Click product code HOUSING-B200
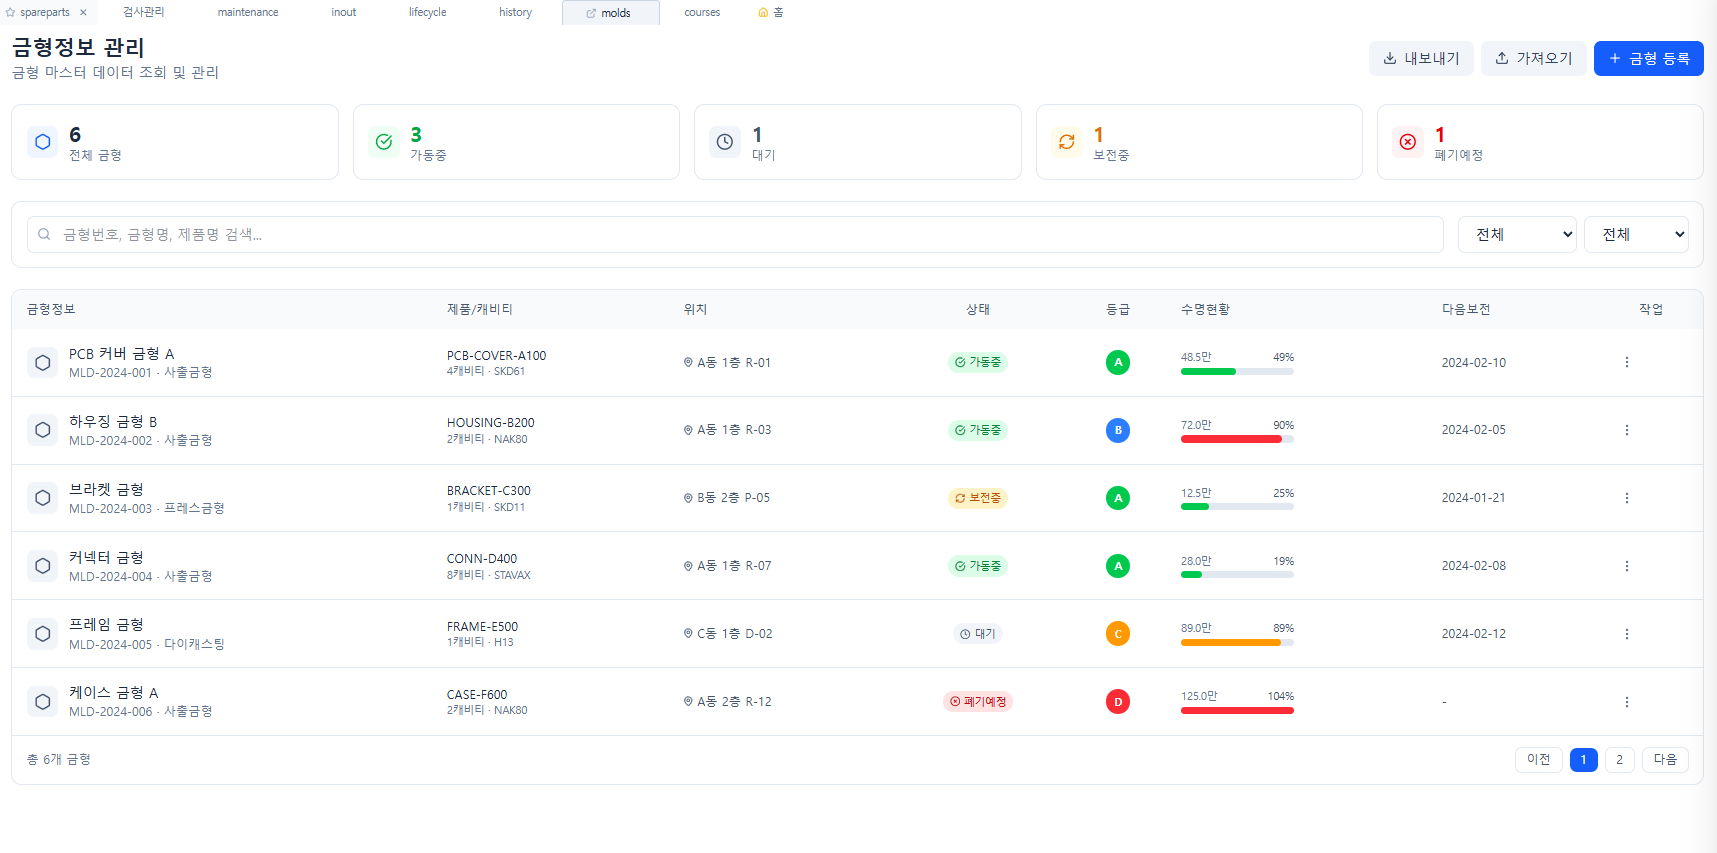1717x853 pixels. [490, 423]
